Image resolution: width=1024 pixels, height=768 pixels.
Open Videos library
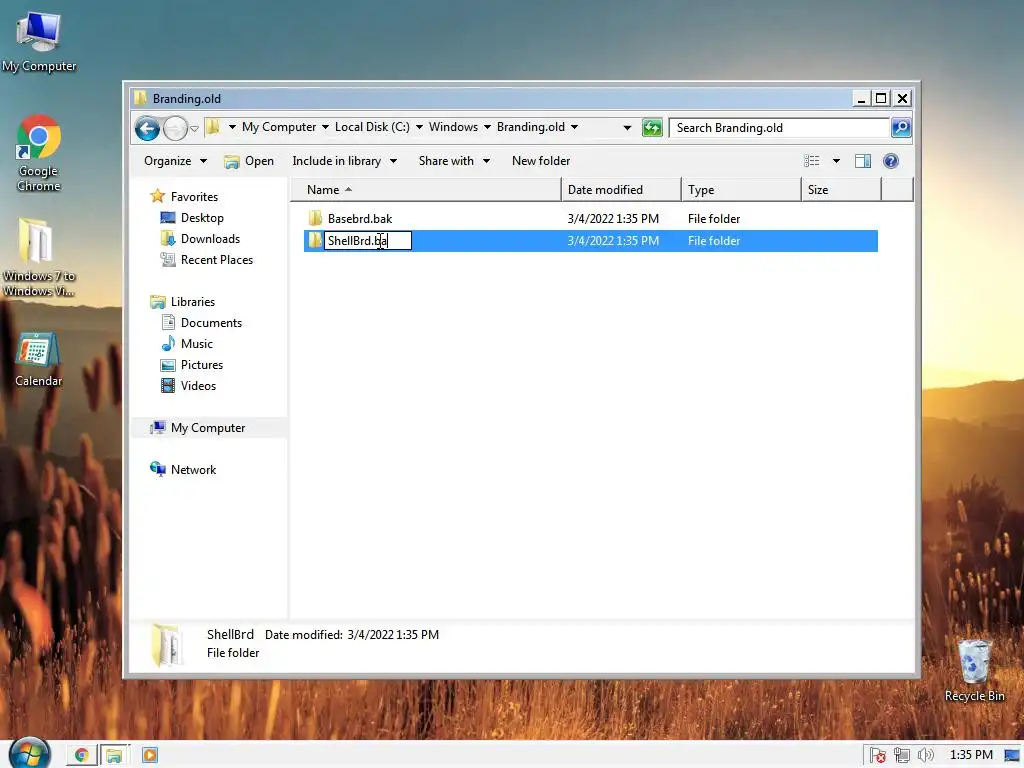coord(198,386)
